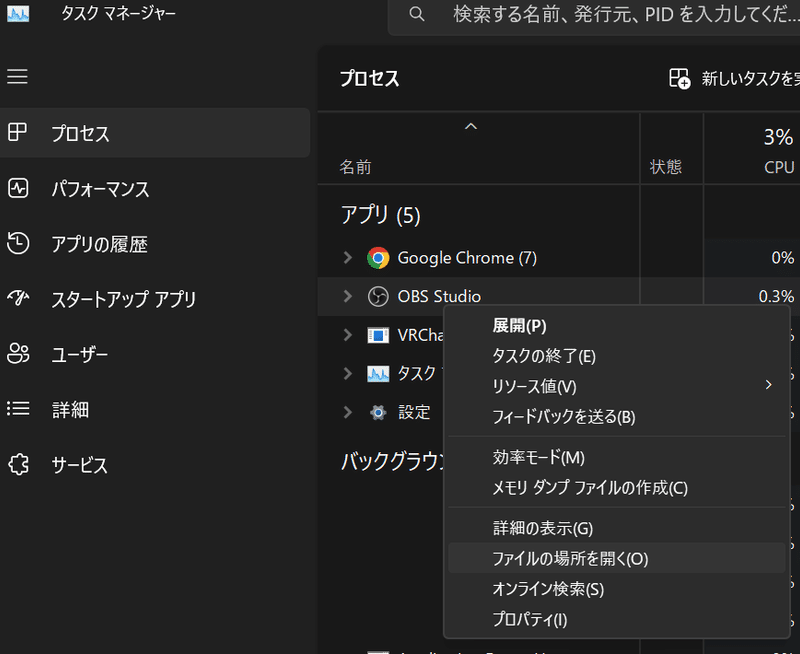Choose リソース値(V) in context menu
The image size is (800, 654).
click(x=616, y=386)
